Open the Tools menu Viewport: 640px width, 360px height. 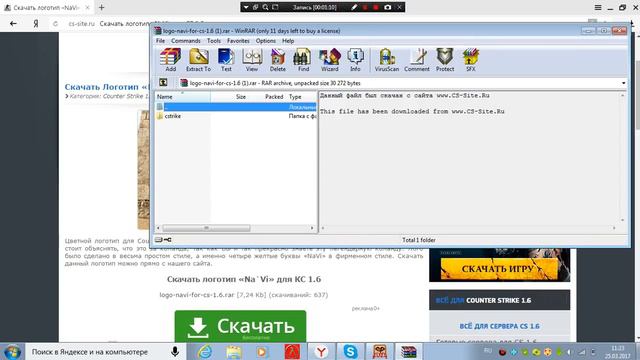[x=213, y=41]
